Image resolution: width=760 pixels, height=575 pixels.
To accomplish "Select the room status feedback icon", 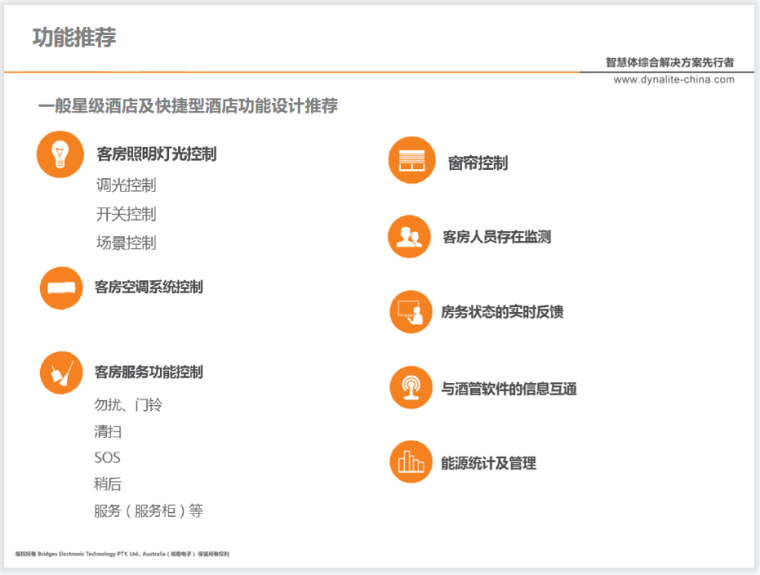I will point(411,312).
